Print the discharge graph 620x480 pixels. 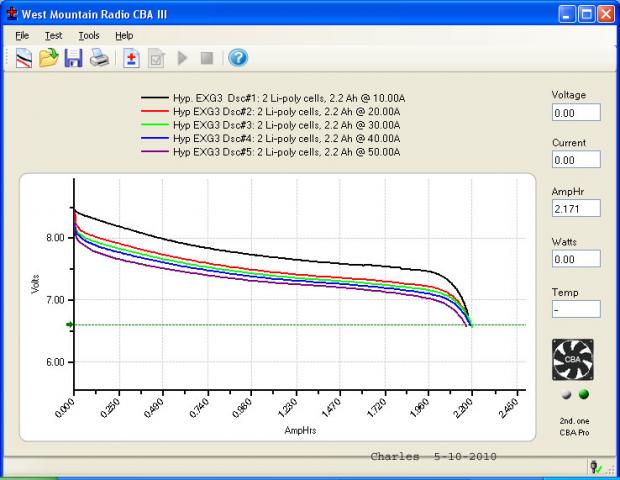99,59
